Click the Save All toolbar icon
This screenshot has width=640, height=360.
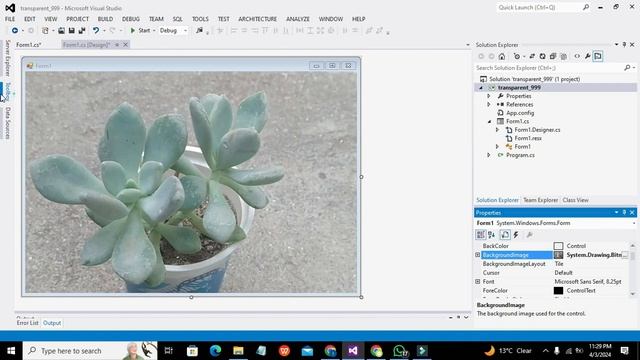[82, 31]
